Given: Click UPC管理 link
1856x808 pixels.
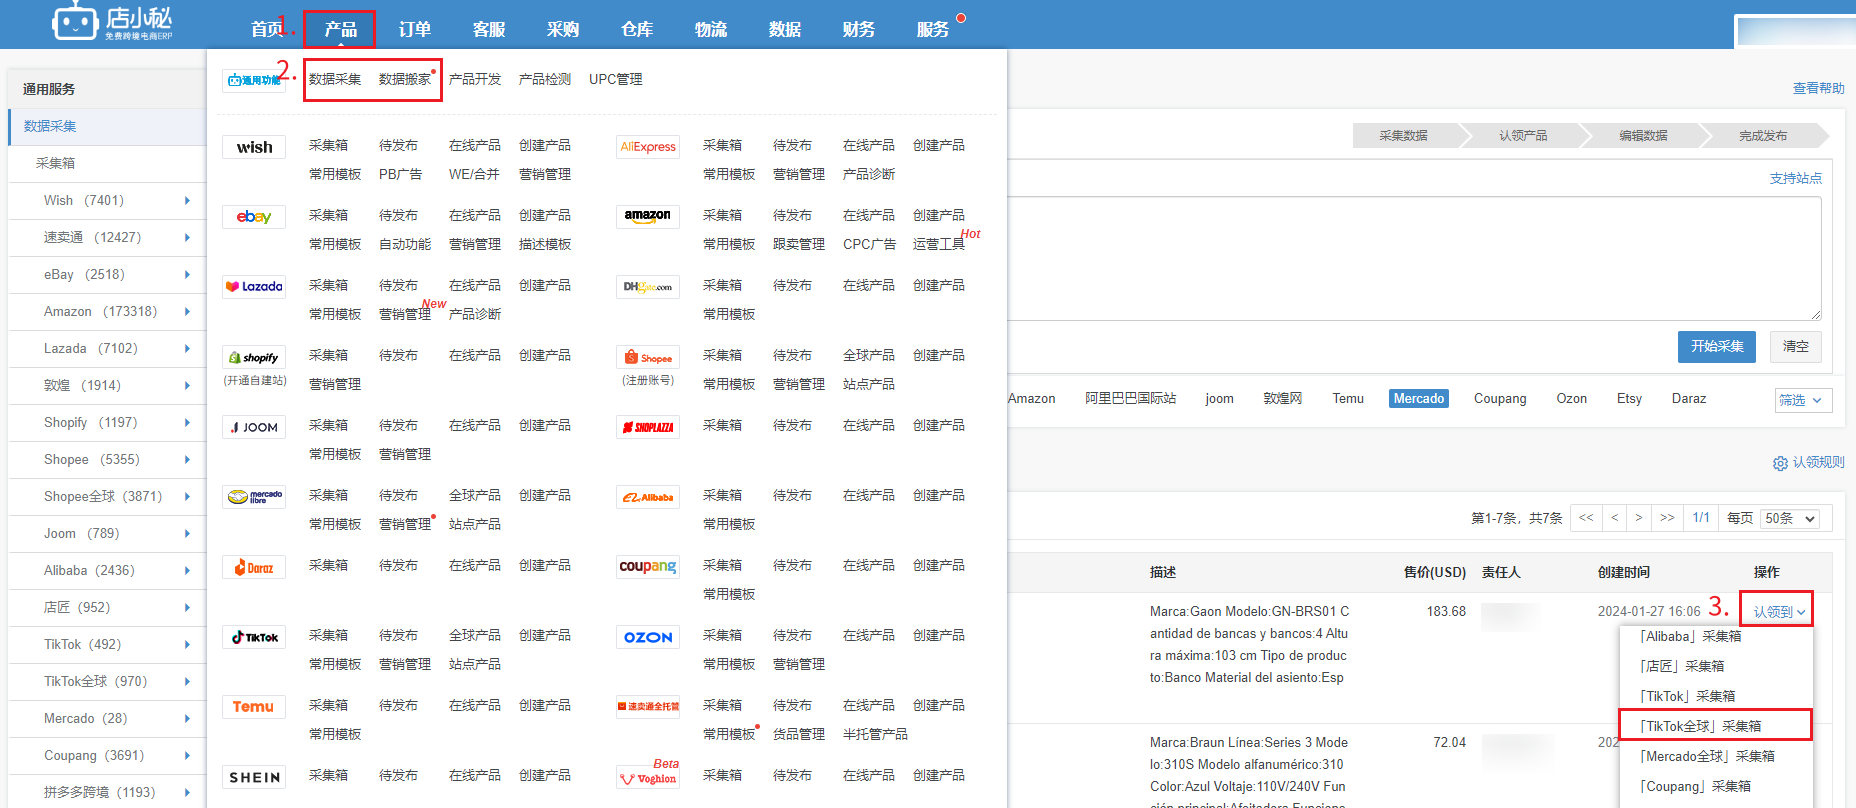Looking at the screenshot, I should tap(616, 79).
